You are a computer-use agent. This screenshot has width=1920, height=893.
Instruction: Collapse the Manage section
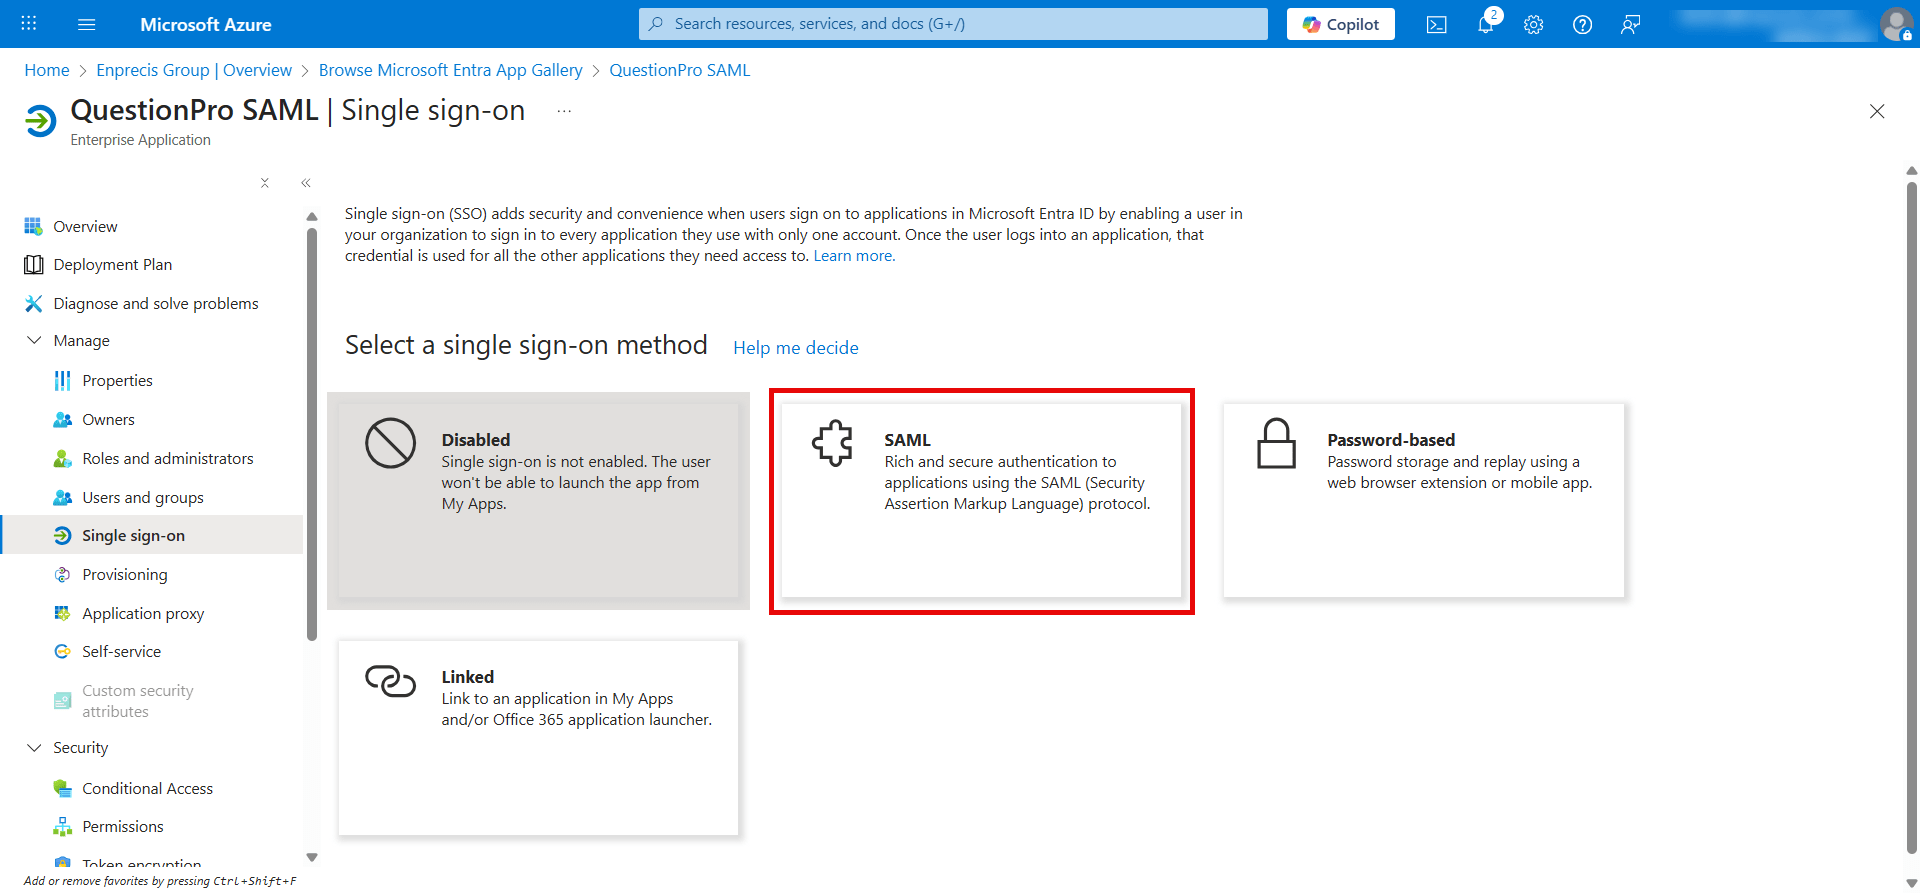click(x=34, y=341)
